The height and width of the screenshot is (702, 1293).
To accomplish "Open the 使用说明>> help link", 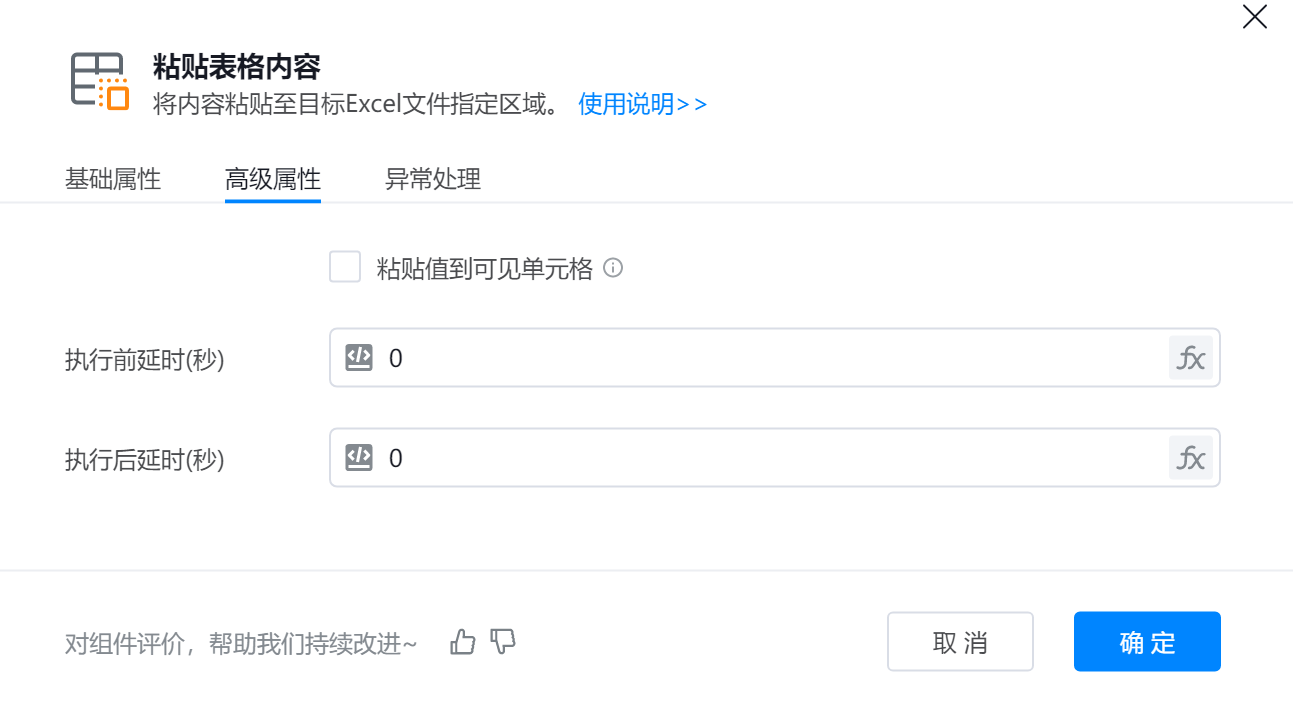I will coord(643,104).
